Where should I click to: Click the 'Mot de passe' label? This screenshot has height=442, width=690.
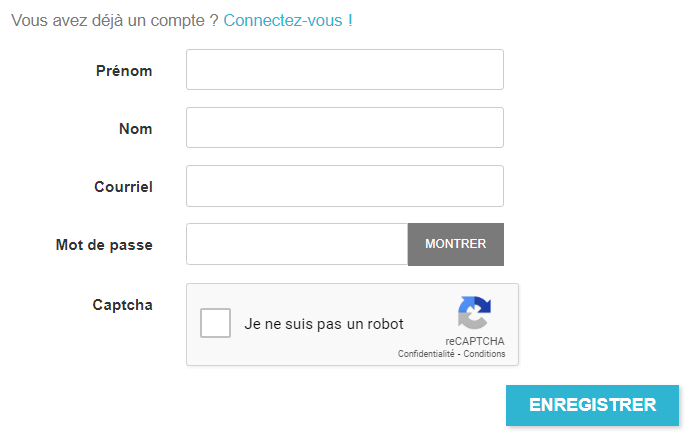[x=104, y=245]
